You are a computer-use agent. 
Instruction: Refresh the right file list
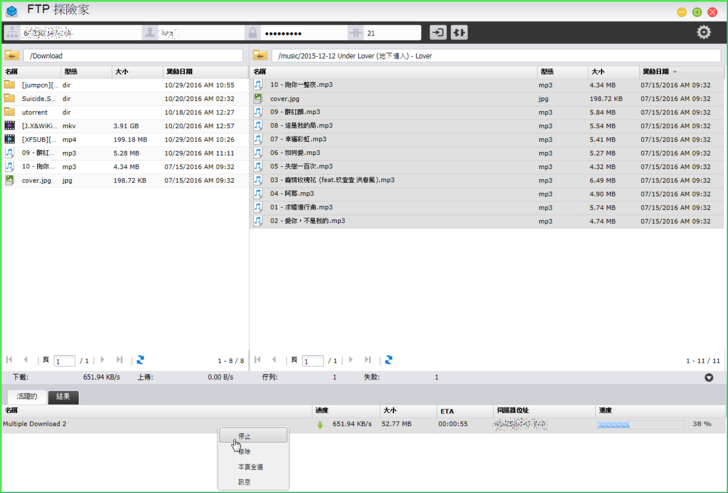(x=388, y=360)
